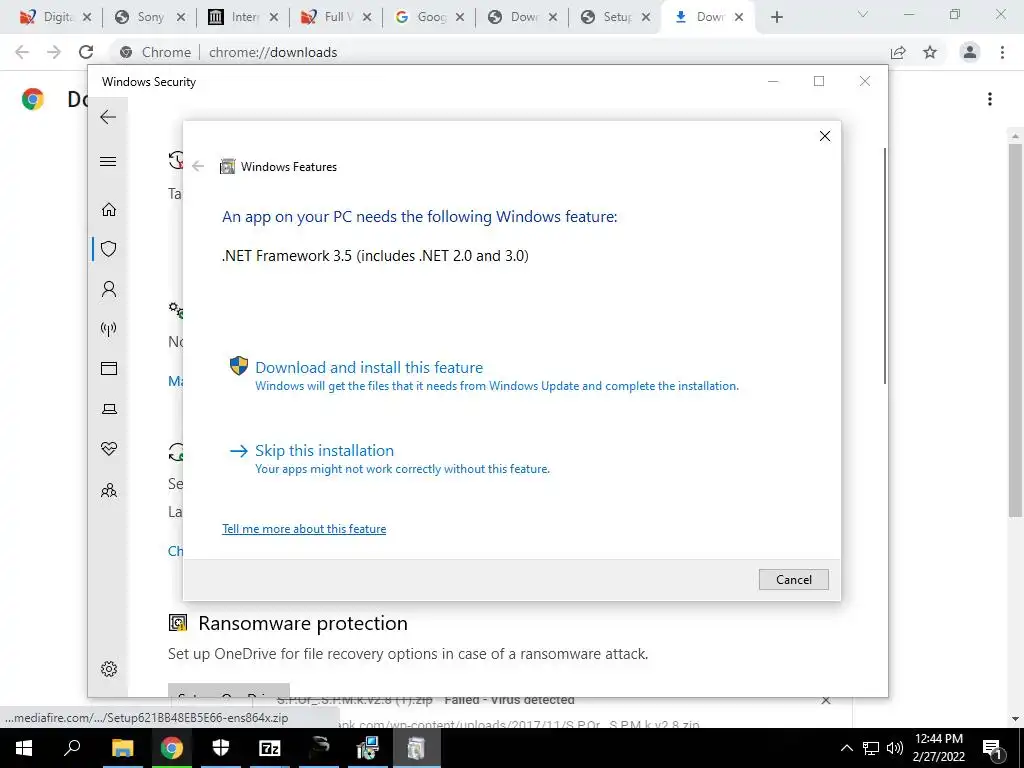
Task: Click the Windows Features icon in taskbar
Action: click(x=416, y=748)
